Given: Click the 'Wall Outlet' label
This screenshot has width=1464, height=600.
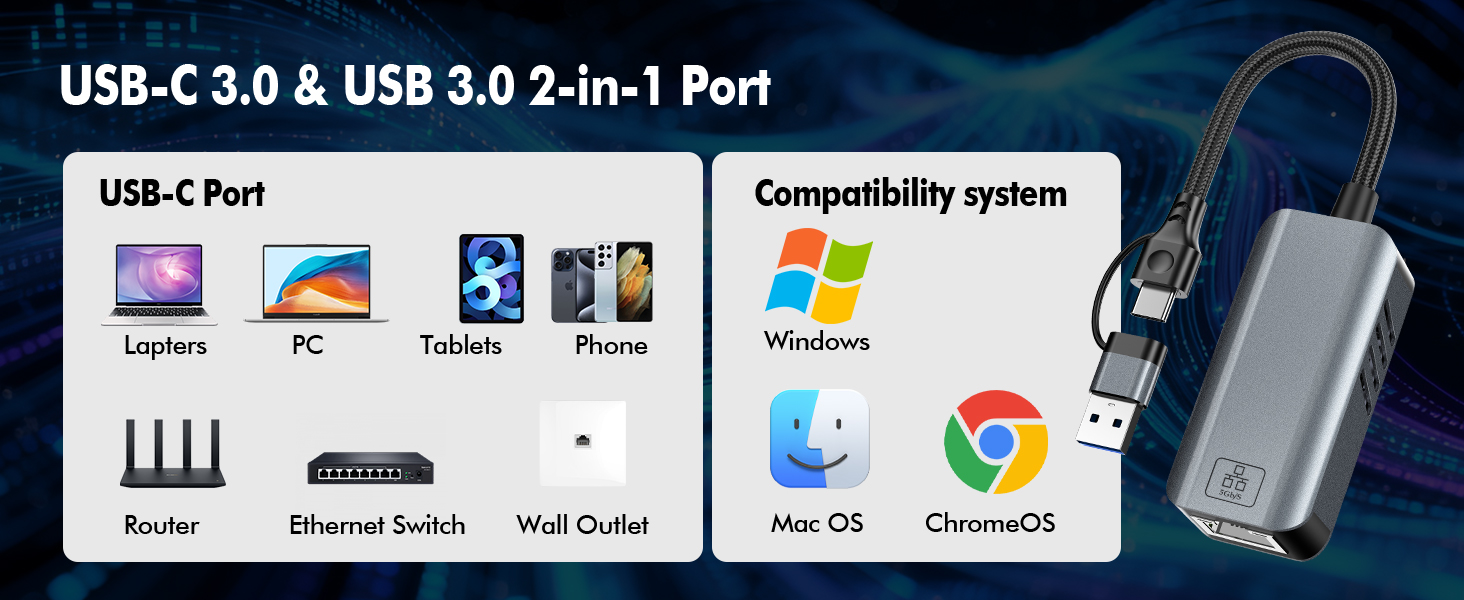Looking at the screenshot, I should click(x=583, y=526).
